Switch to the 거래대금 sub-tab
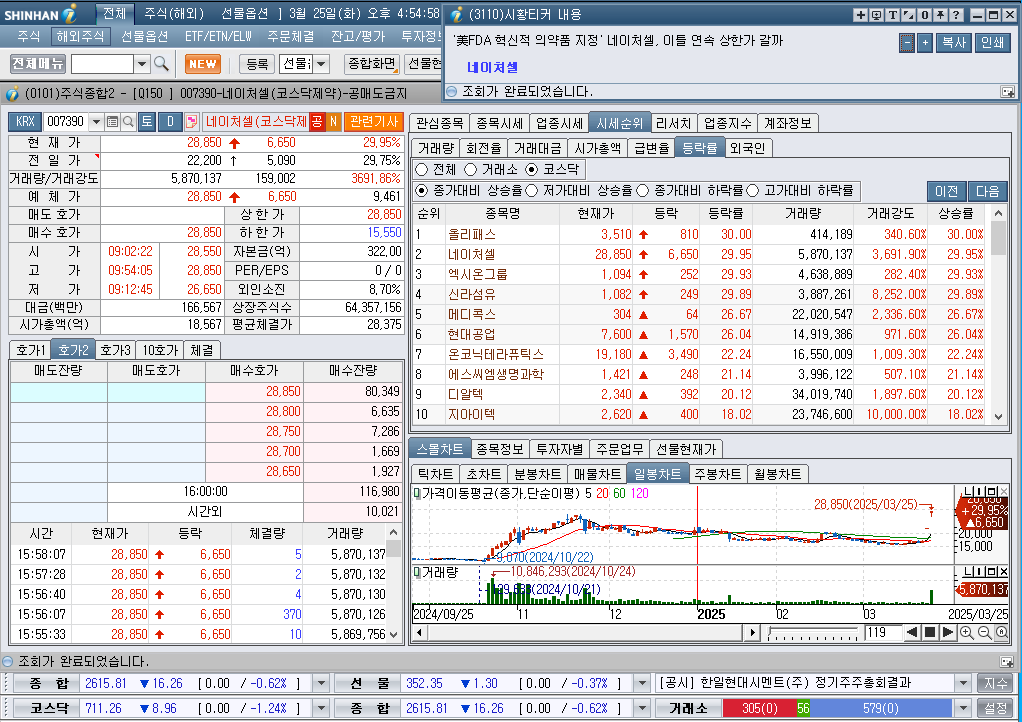1022x722 pixels. tap(537, 149)
